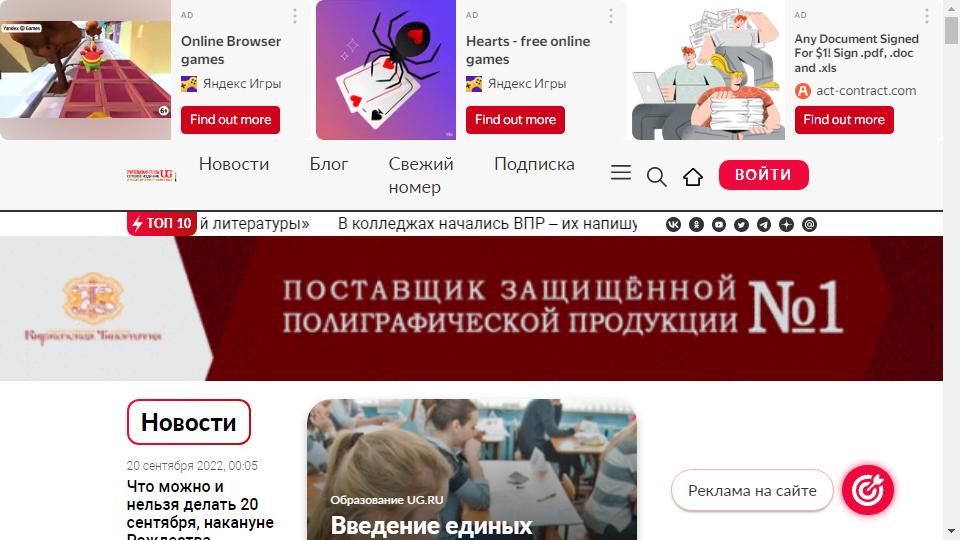
Task: Open the Twitter bird icon
Action: pos(741,225)
